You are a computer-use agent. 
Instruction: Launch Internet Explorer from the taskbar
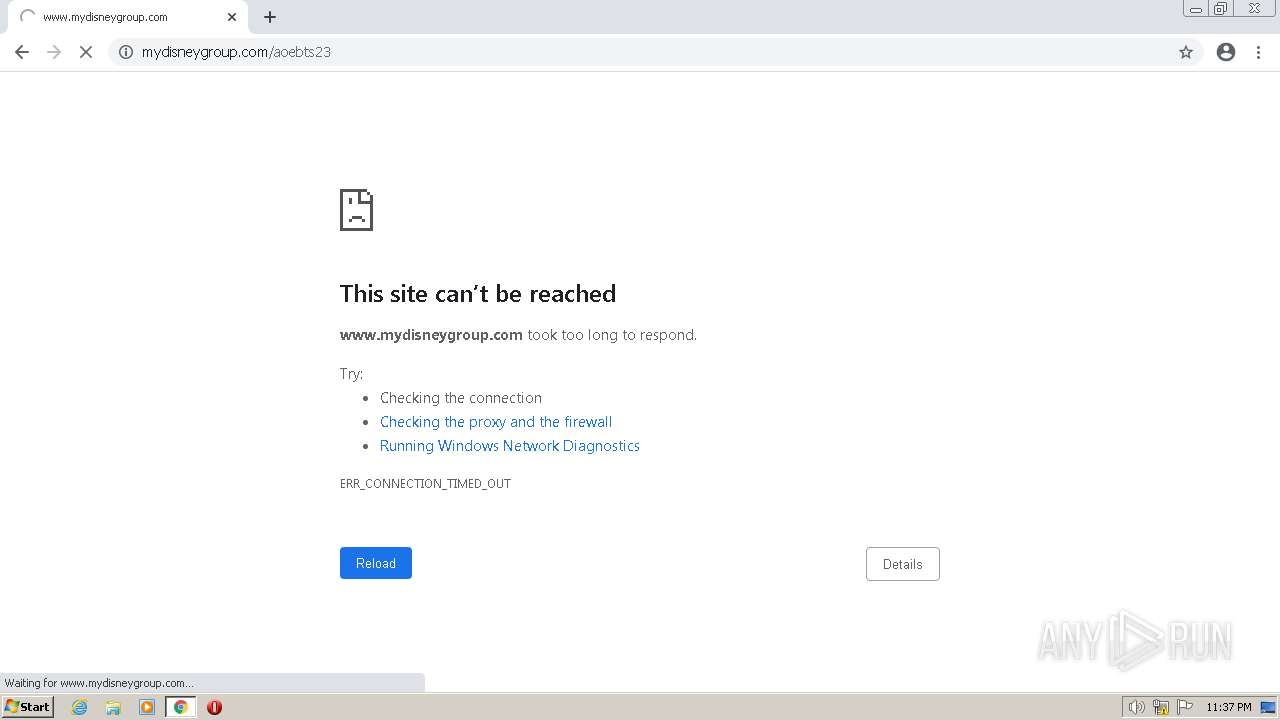(x=80, y=707)
